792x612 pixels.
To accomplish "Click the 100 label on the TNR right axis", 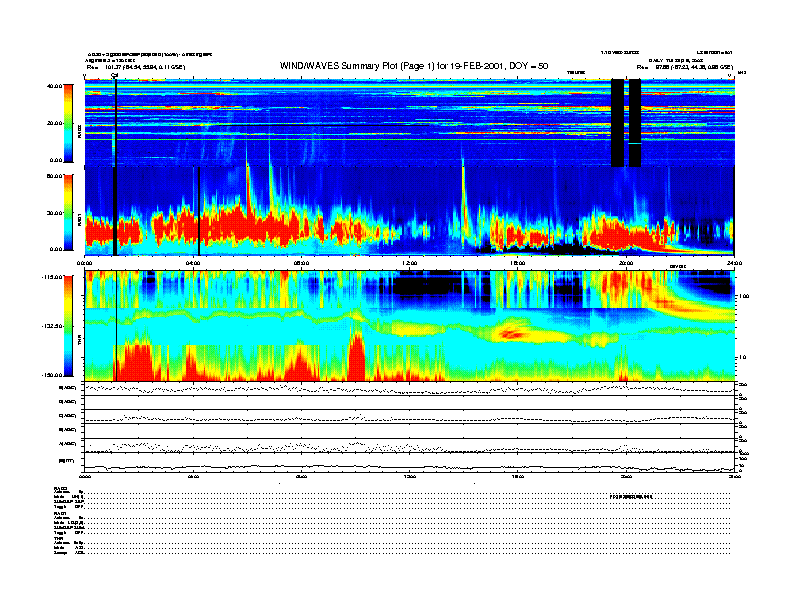I will point(743,296).
